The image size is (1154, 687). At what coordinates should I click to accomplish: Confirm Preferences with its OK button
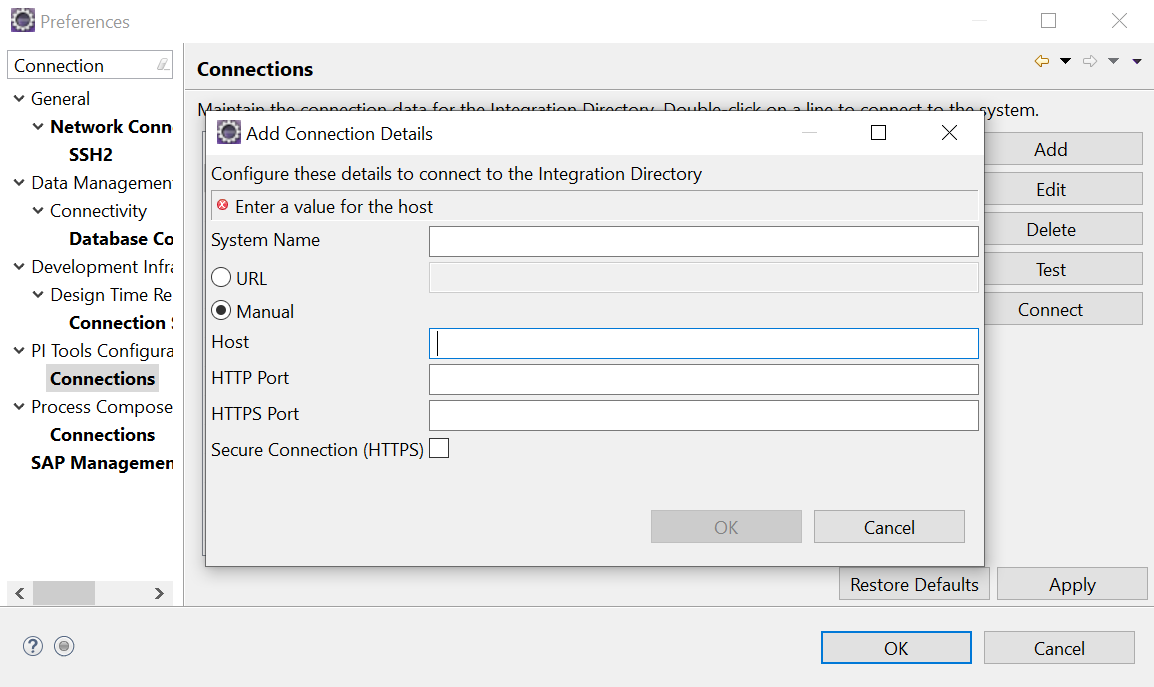click(896, 647)
